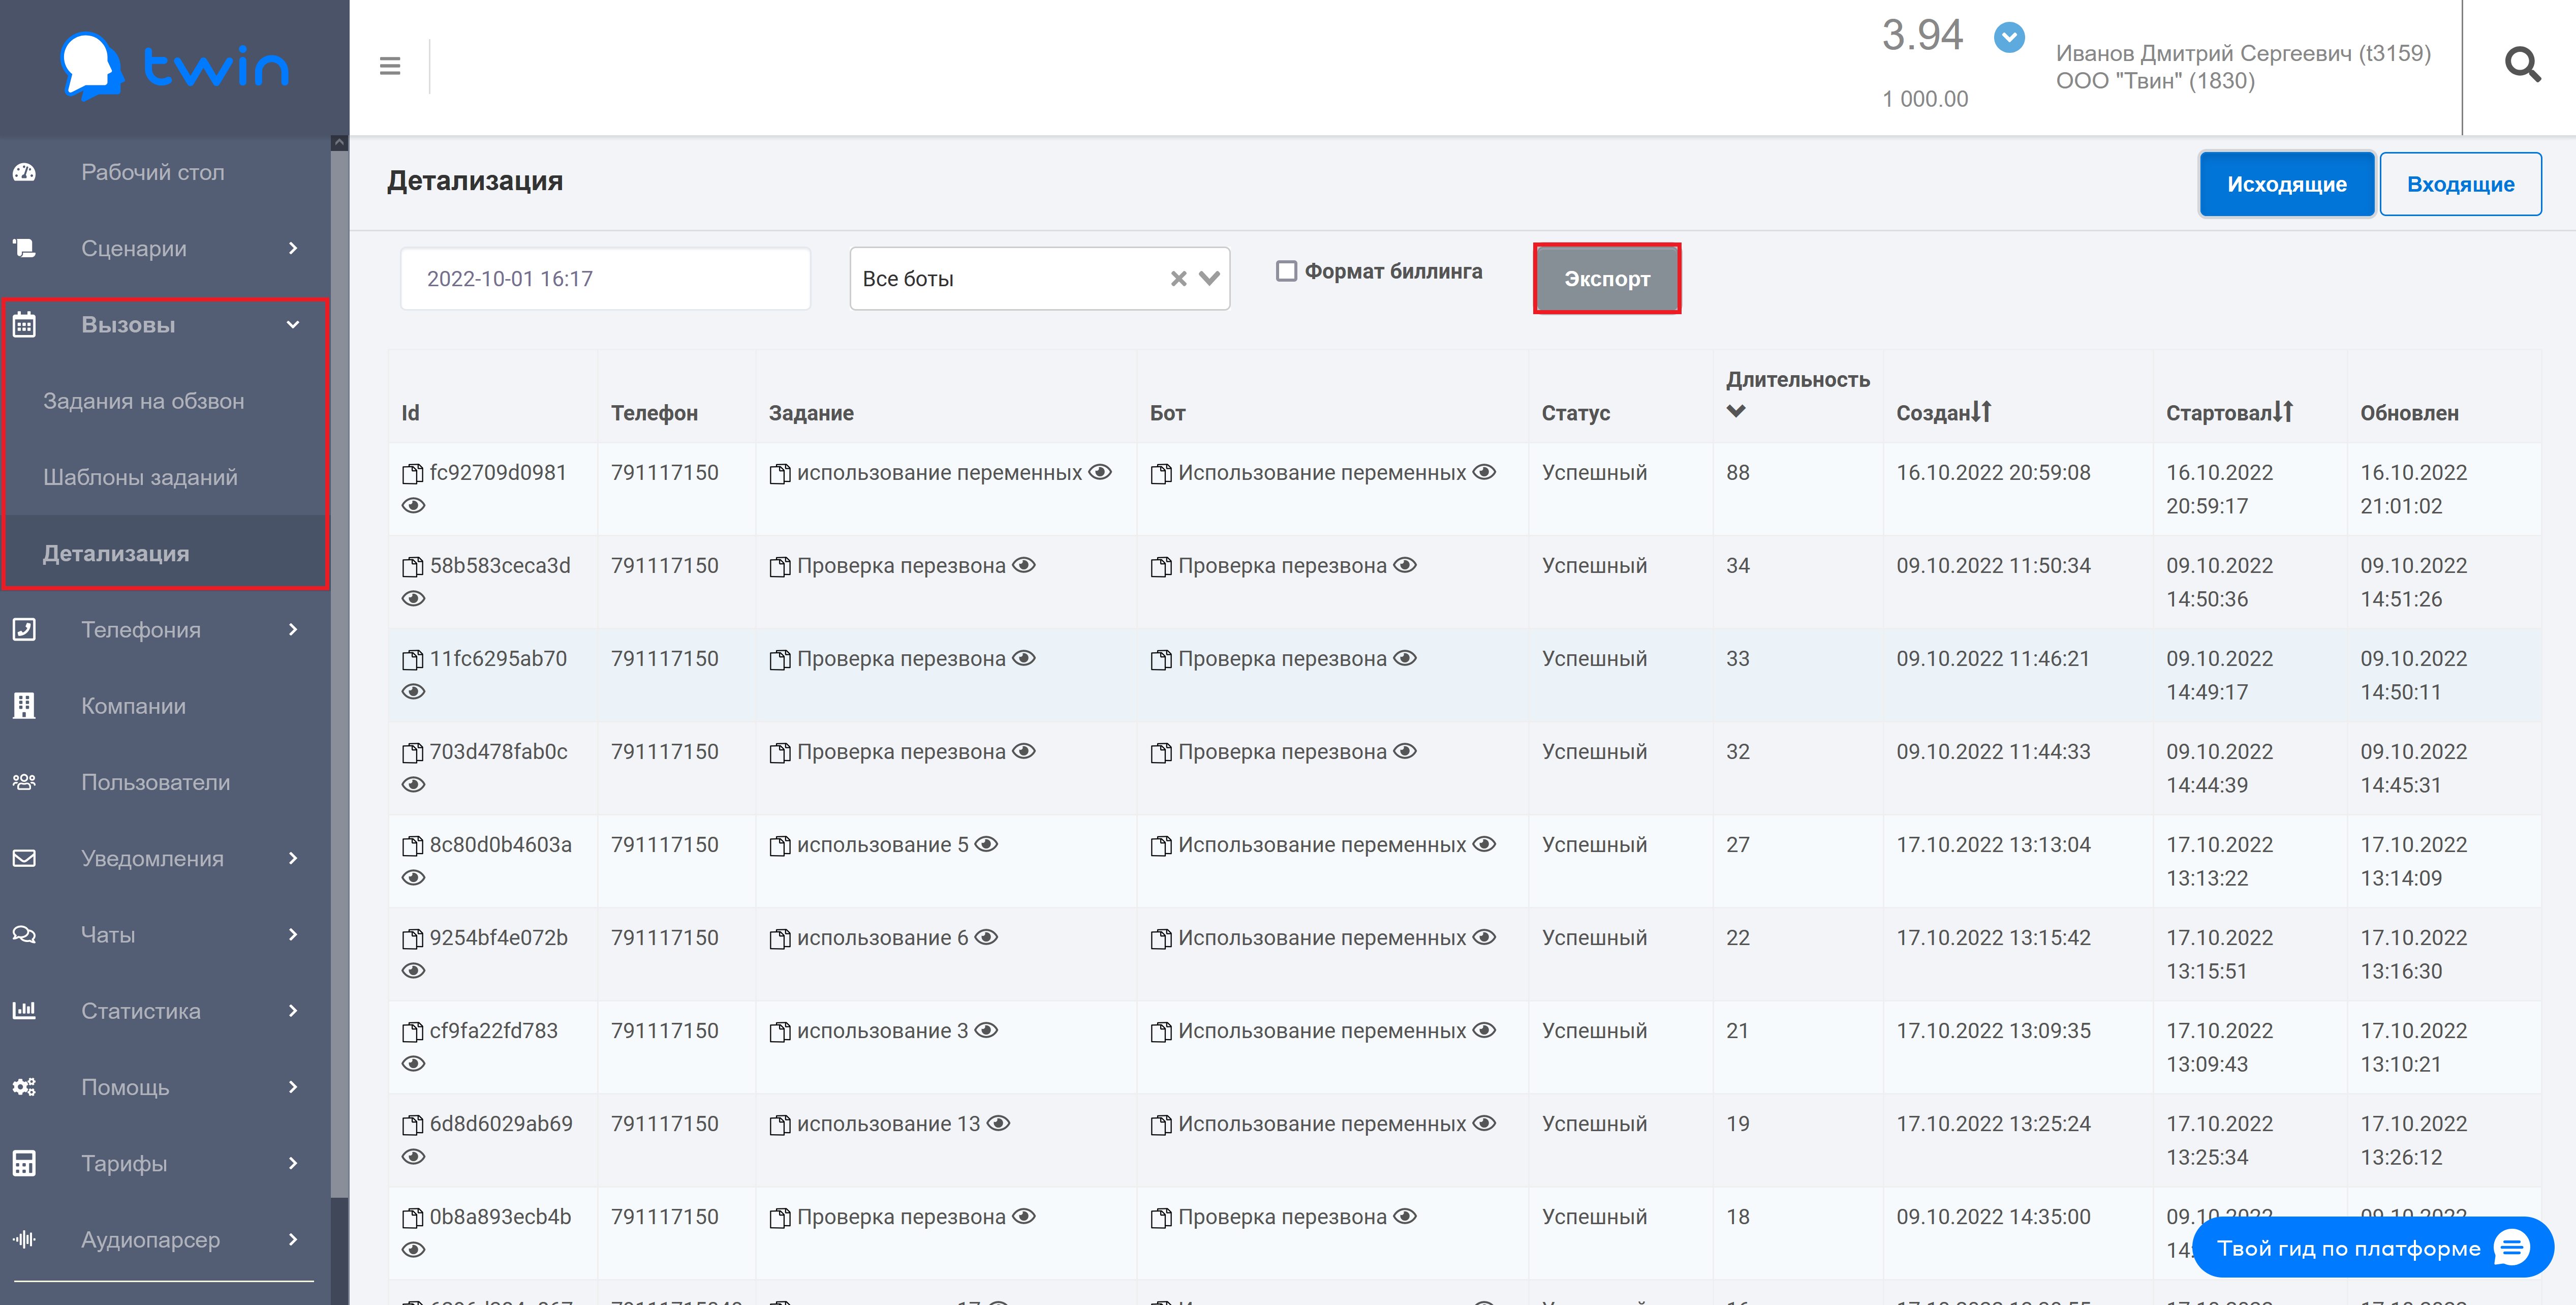Copy task name Проверка перезвона in second row
Viewport: 2576px width, 1305px height.
(x=779, y=567)
